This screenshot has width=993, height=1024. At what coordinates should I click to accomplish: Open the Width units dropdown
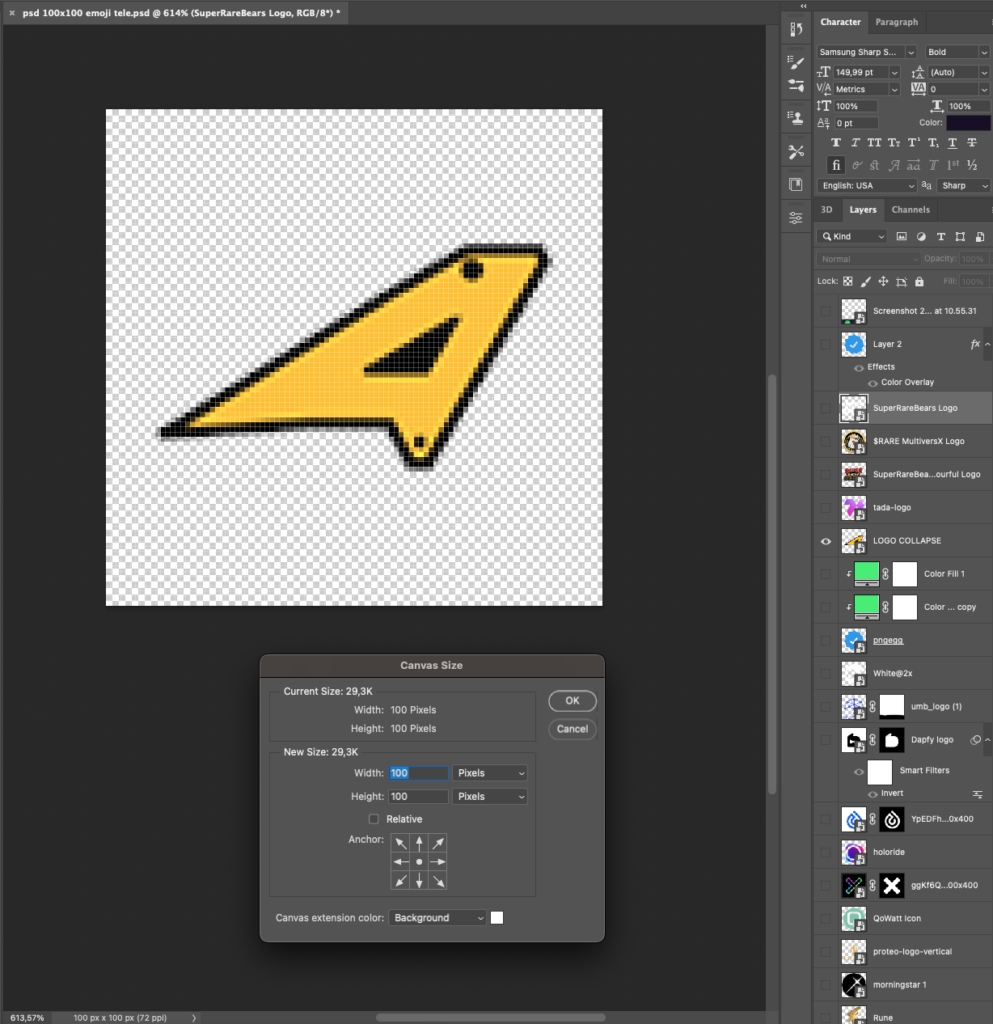point(490,773)
